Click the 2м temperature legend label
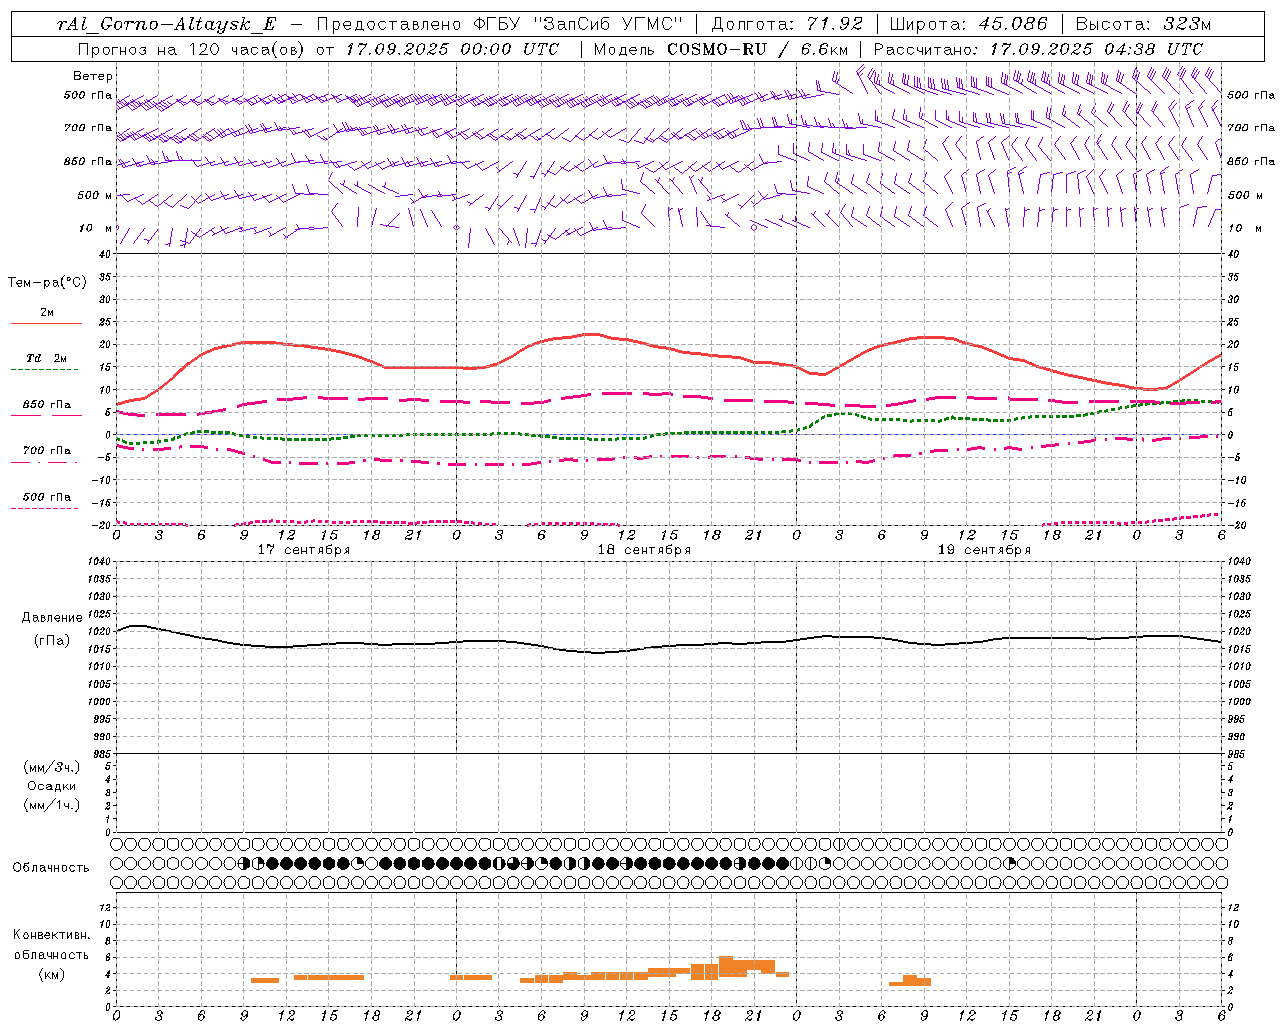The width and height of the screenshot is (1280, 1024). tap(47, 312)
